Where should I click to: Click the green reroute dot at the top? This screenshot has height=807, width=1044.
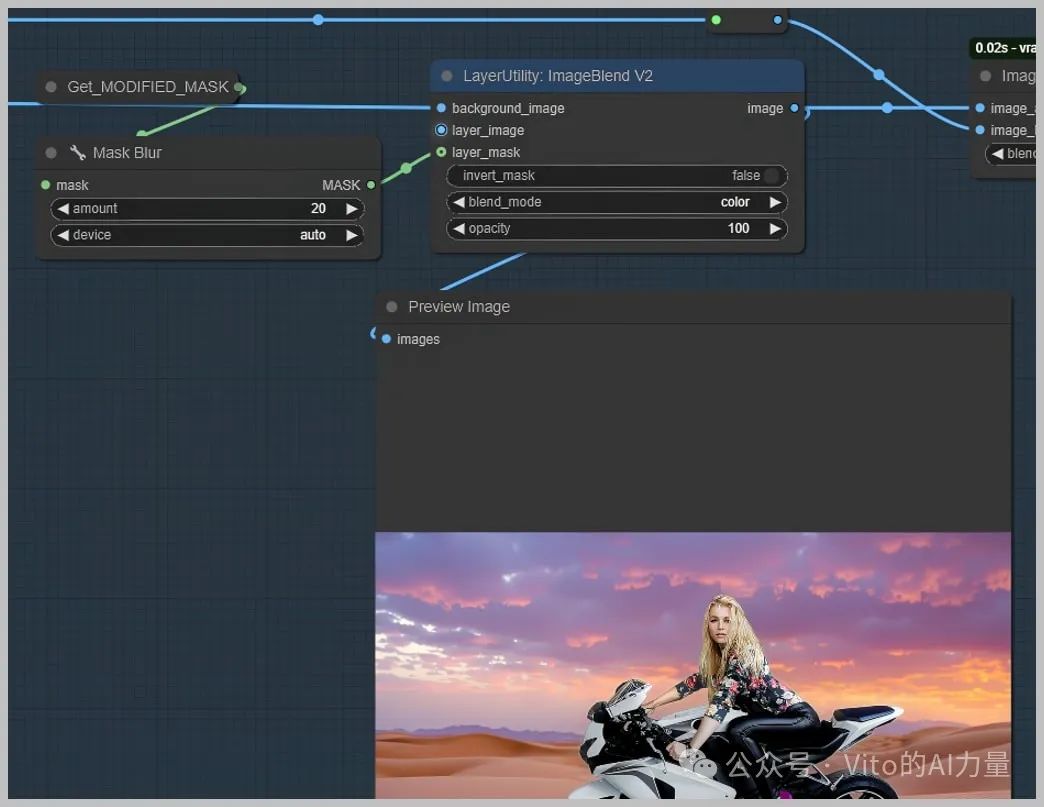[716, 20]
